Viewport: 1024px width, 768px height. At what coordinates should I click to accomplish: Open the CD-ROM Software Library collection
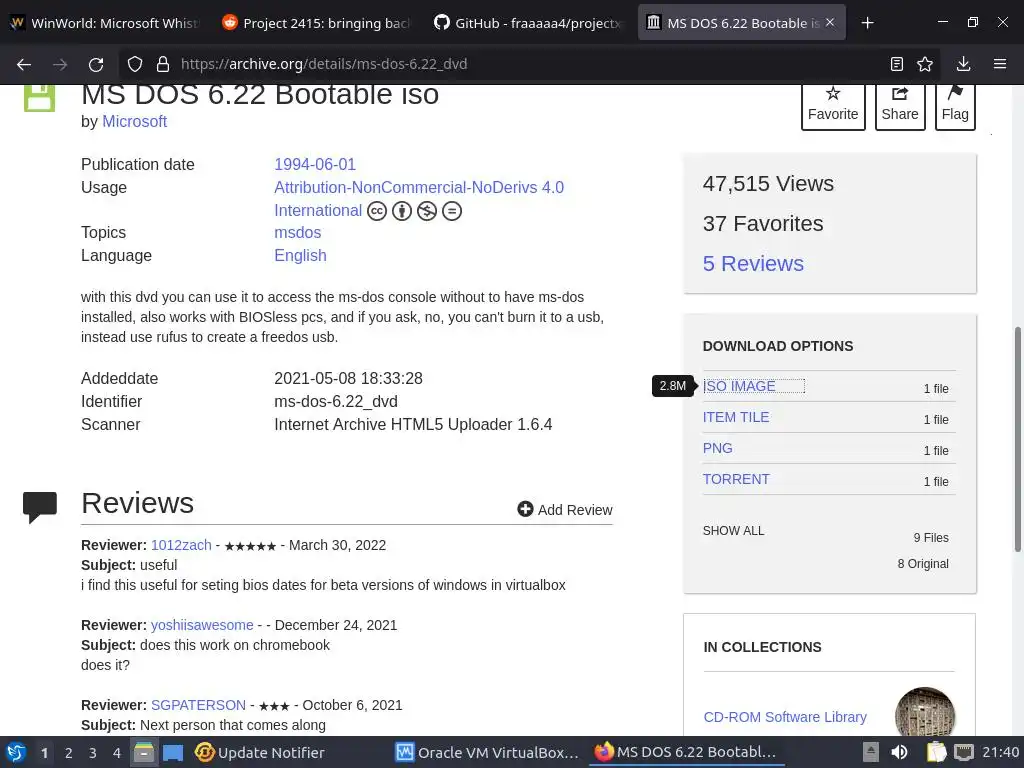[x=785, y=717]
